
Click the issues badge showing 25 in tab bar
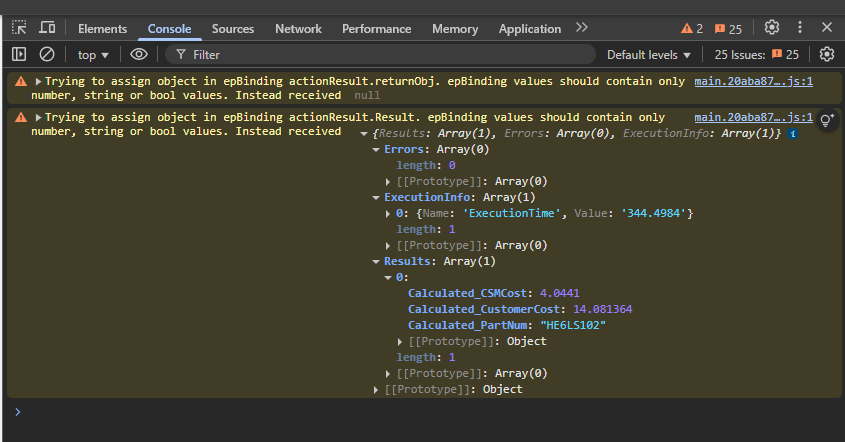tap(728, 29)
